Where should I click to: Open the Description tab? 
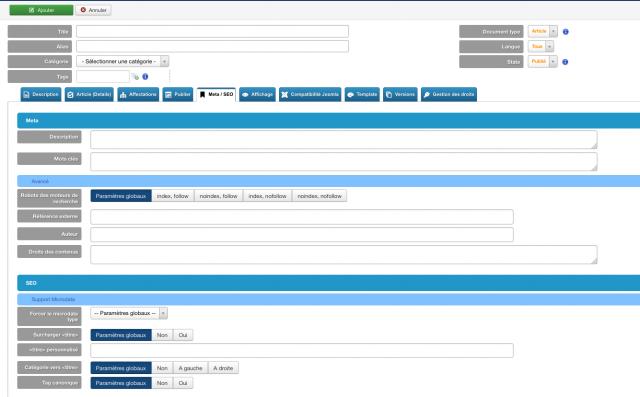coord(41,94)
